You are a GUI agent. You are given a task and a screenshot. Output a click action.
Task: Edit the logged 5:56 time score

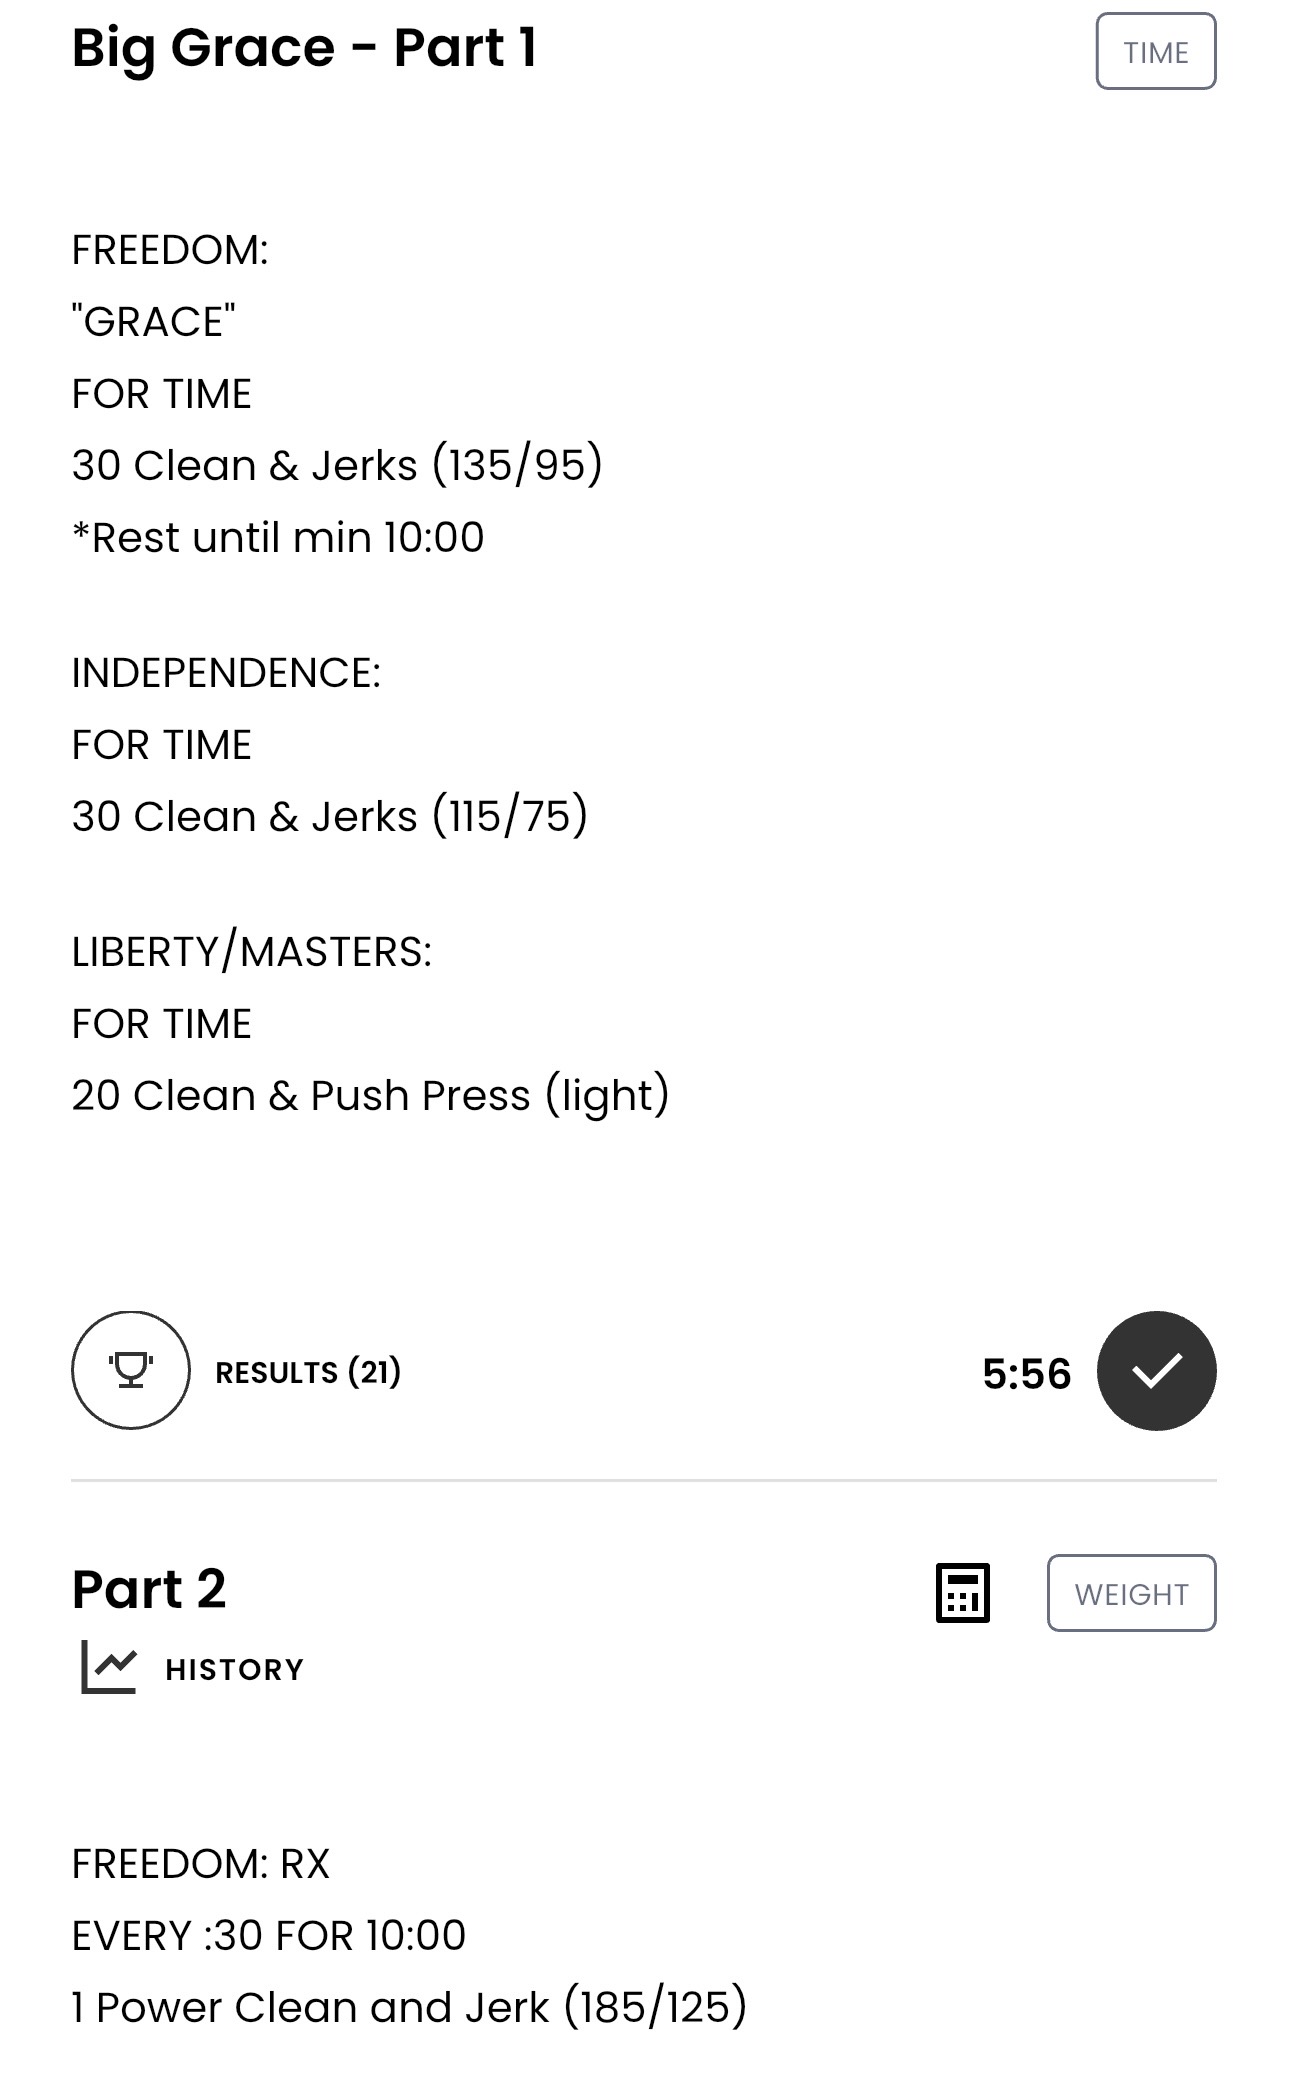(x=1026, y=1374)
